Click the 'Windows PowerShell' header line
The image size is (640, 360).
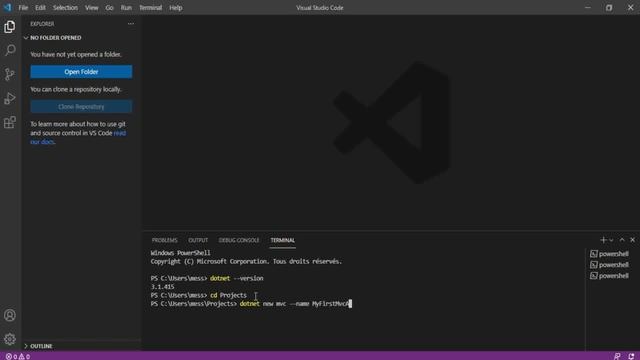pyautogui.click(x=180, y=253)
